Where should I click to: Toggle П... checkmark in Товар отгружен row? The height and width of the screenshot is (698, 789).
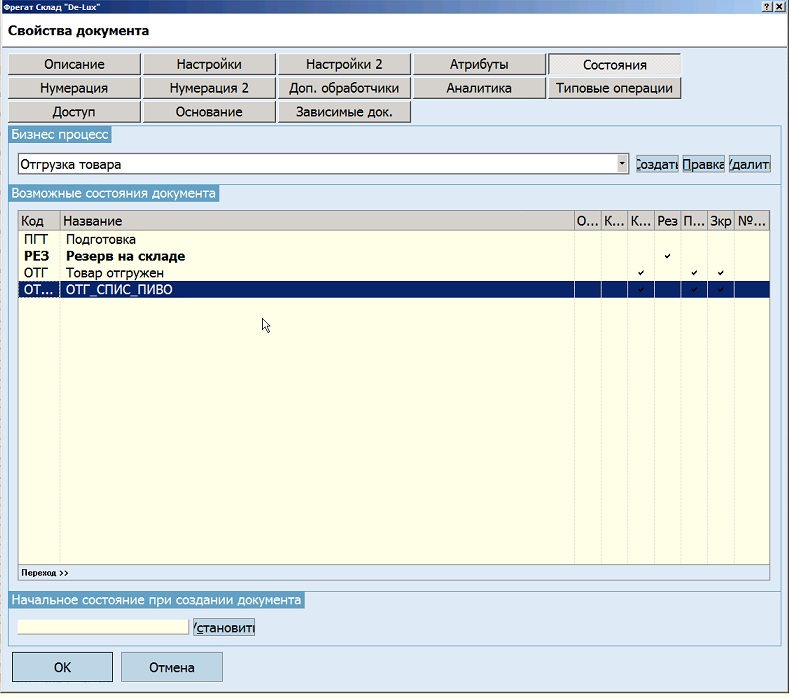tap(694, 273)
